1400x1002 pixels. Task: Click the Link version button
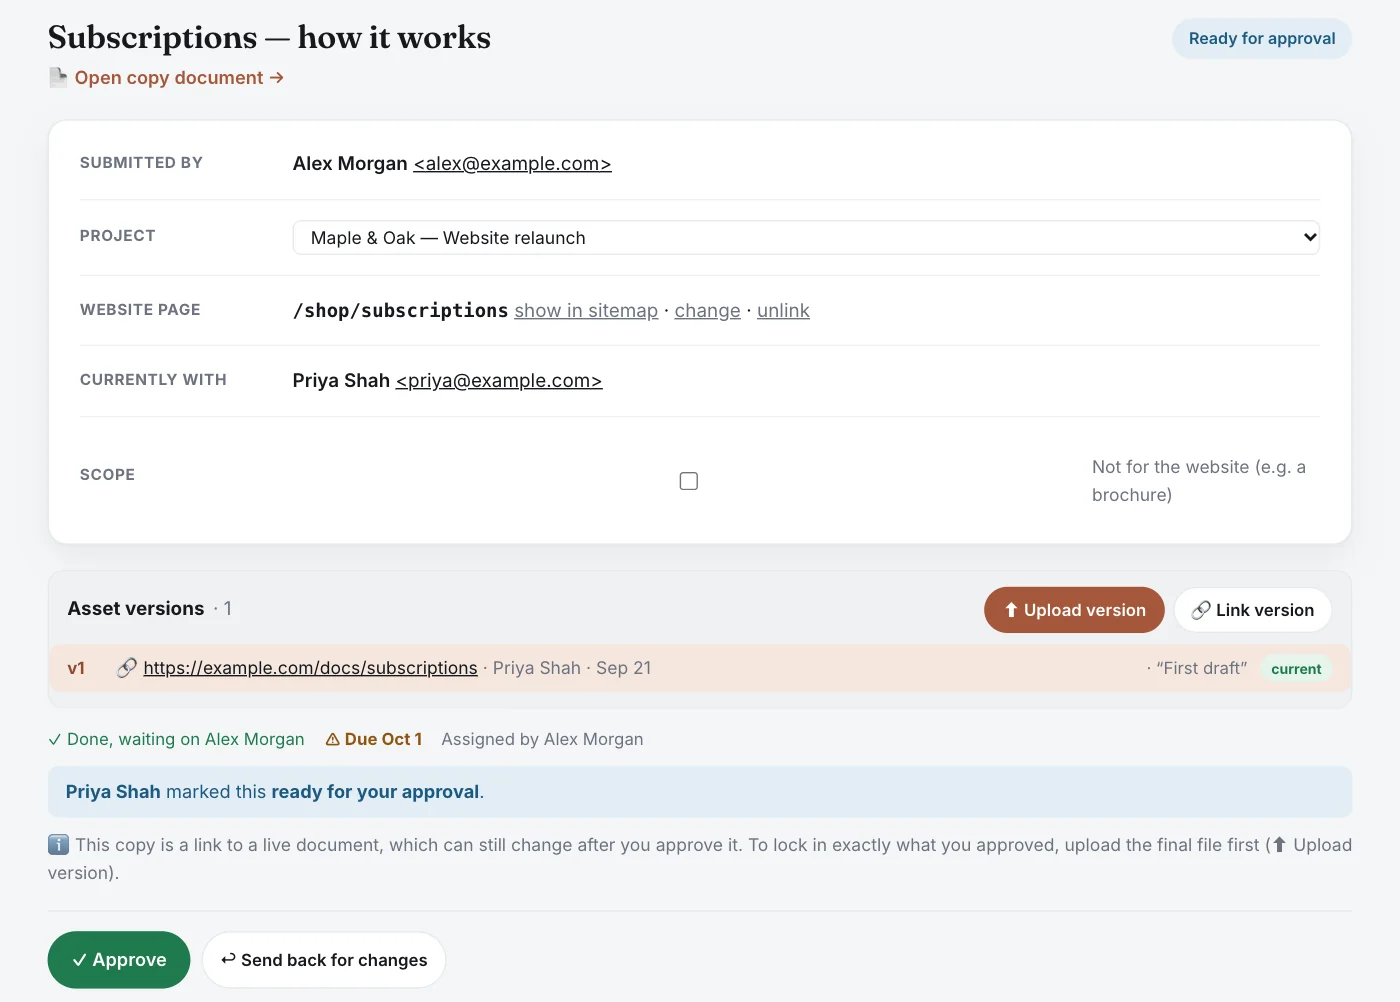point(1252,610)
